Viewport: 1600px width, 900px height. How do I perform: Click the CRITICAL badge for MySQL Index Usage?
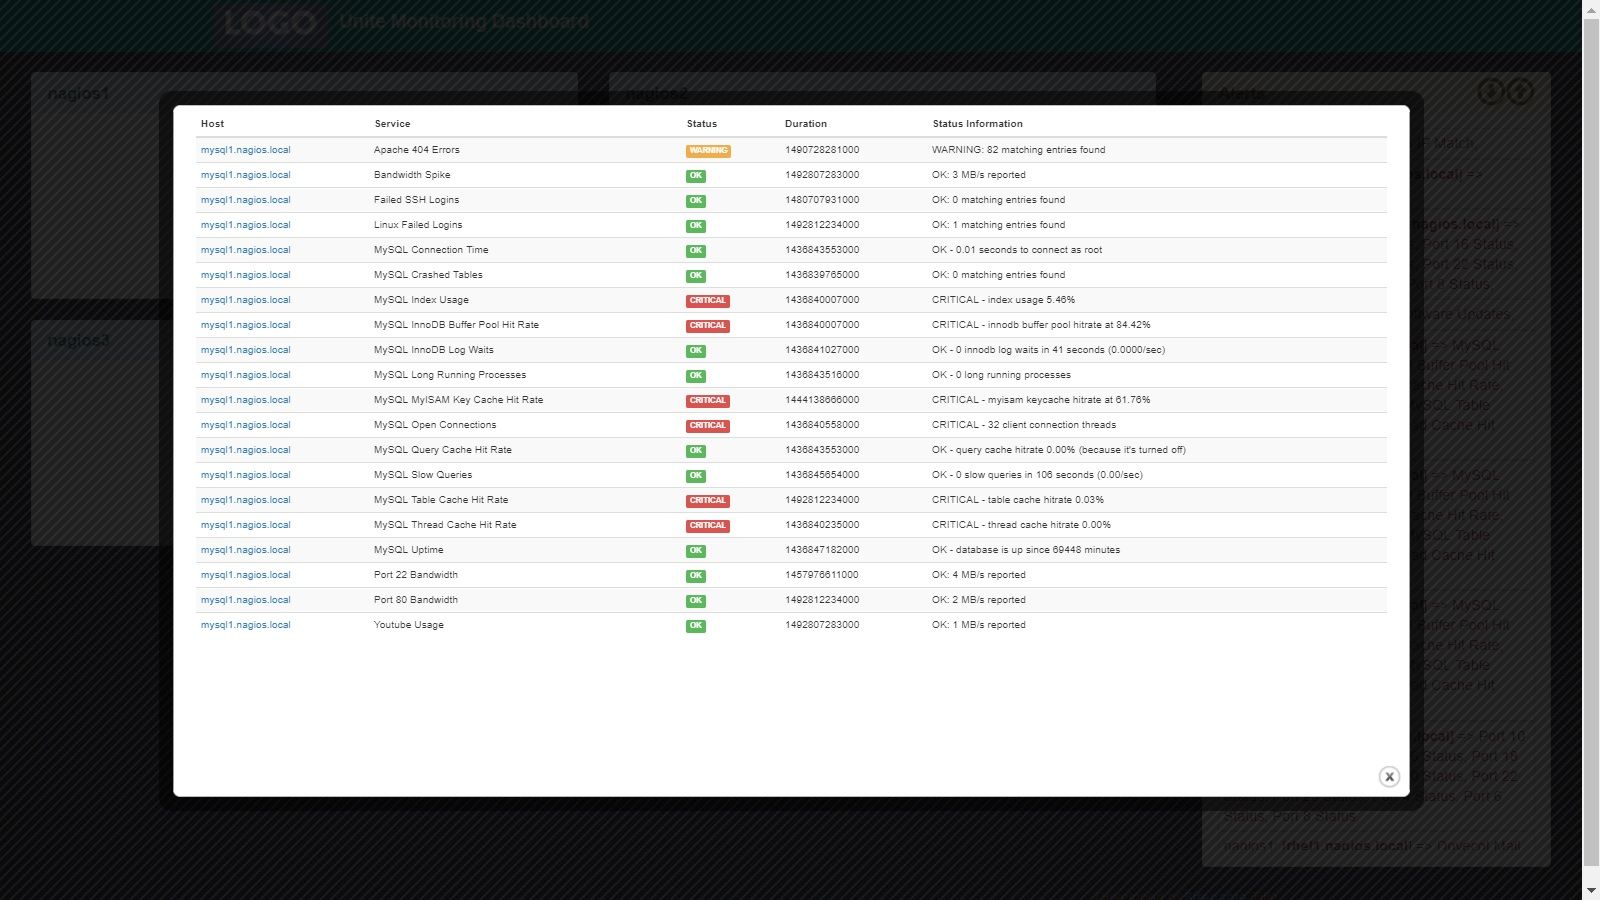coord(708,300)
